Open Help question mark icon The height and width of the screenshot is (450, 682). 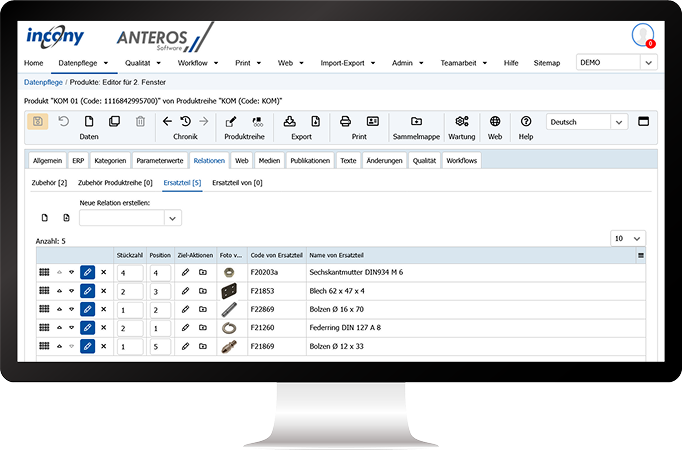[x=526, y=121]
